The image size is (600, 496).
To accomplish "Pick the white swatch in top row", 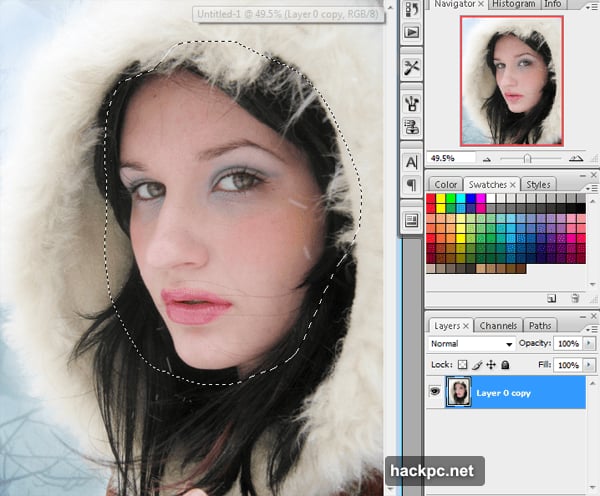I will 491,198.
